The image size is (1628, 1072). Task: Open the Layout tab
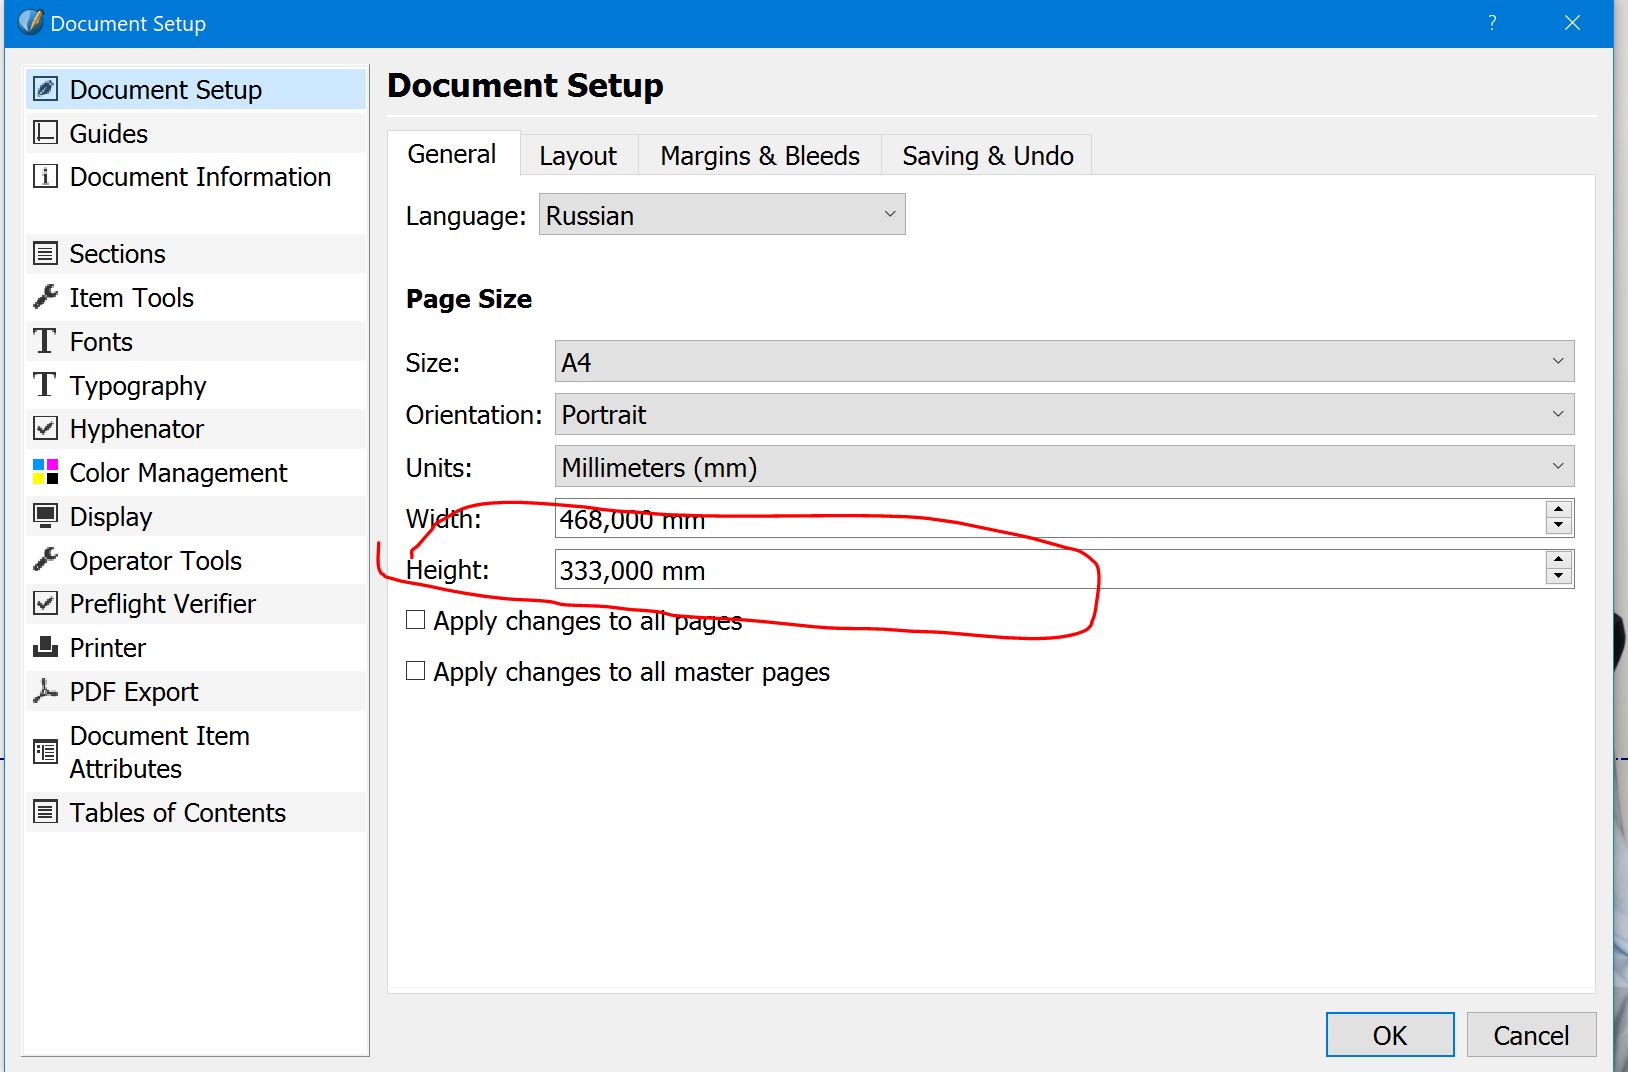[x=577, y=156]
